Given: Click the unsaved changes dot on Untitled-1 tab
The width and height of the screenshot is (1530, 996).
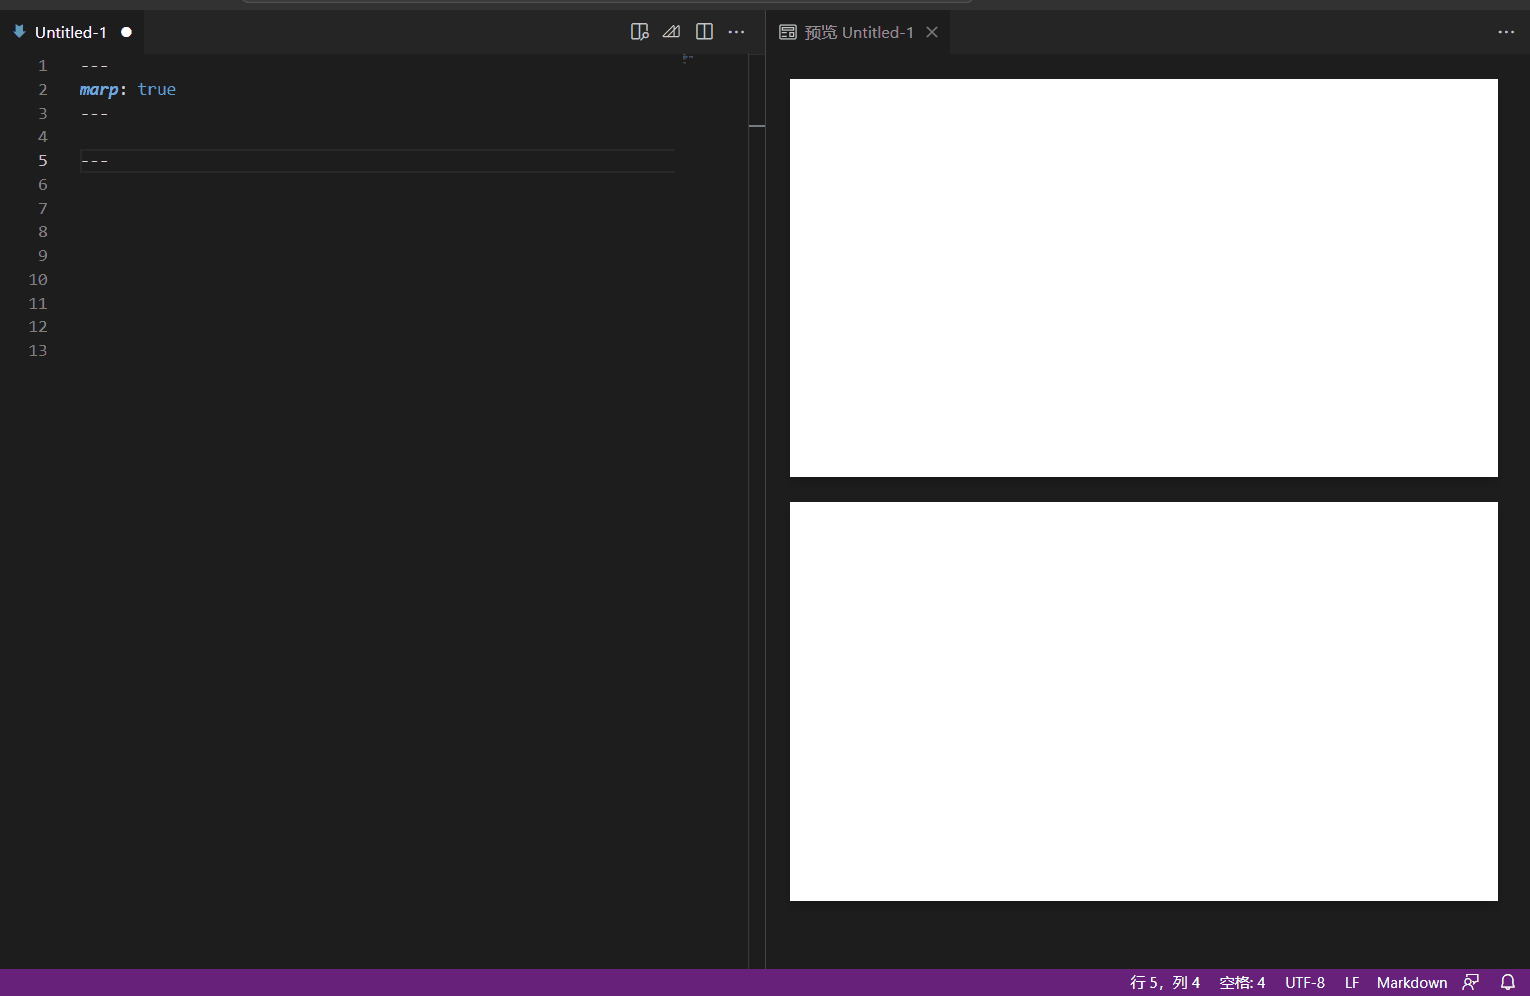Looking at the screenshot, I should (126, 31).
